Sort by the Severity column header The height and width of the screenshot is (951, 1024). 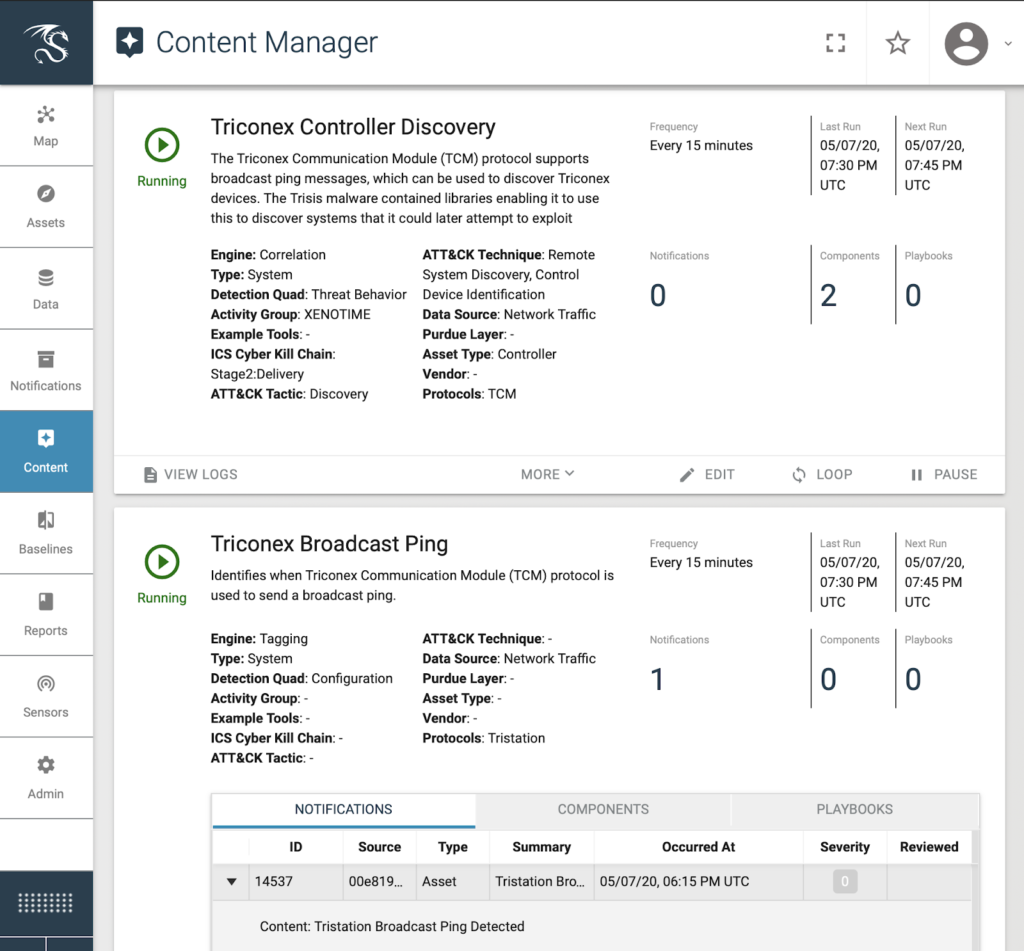tap(844, 847)
